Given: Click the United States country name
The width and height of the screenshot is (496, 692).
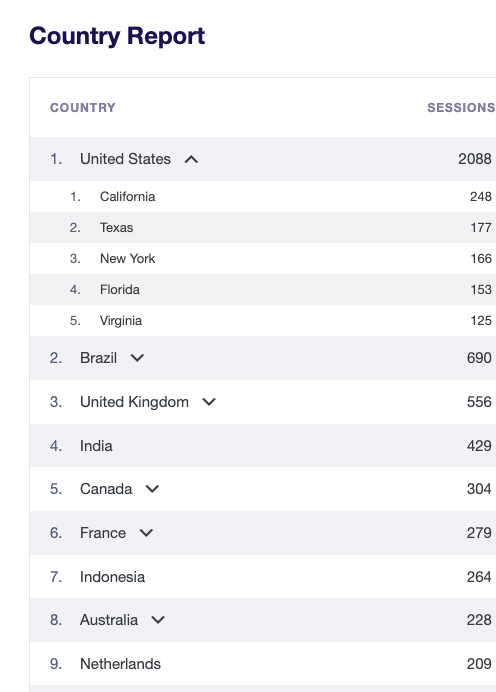Looking at the screenshot, I should tap(125, 159).
